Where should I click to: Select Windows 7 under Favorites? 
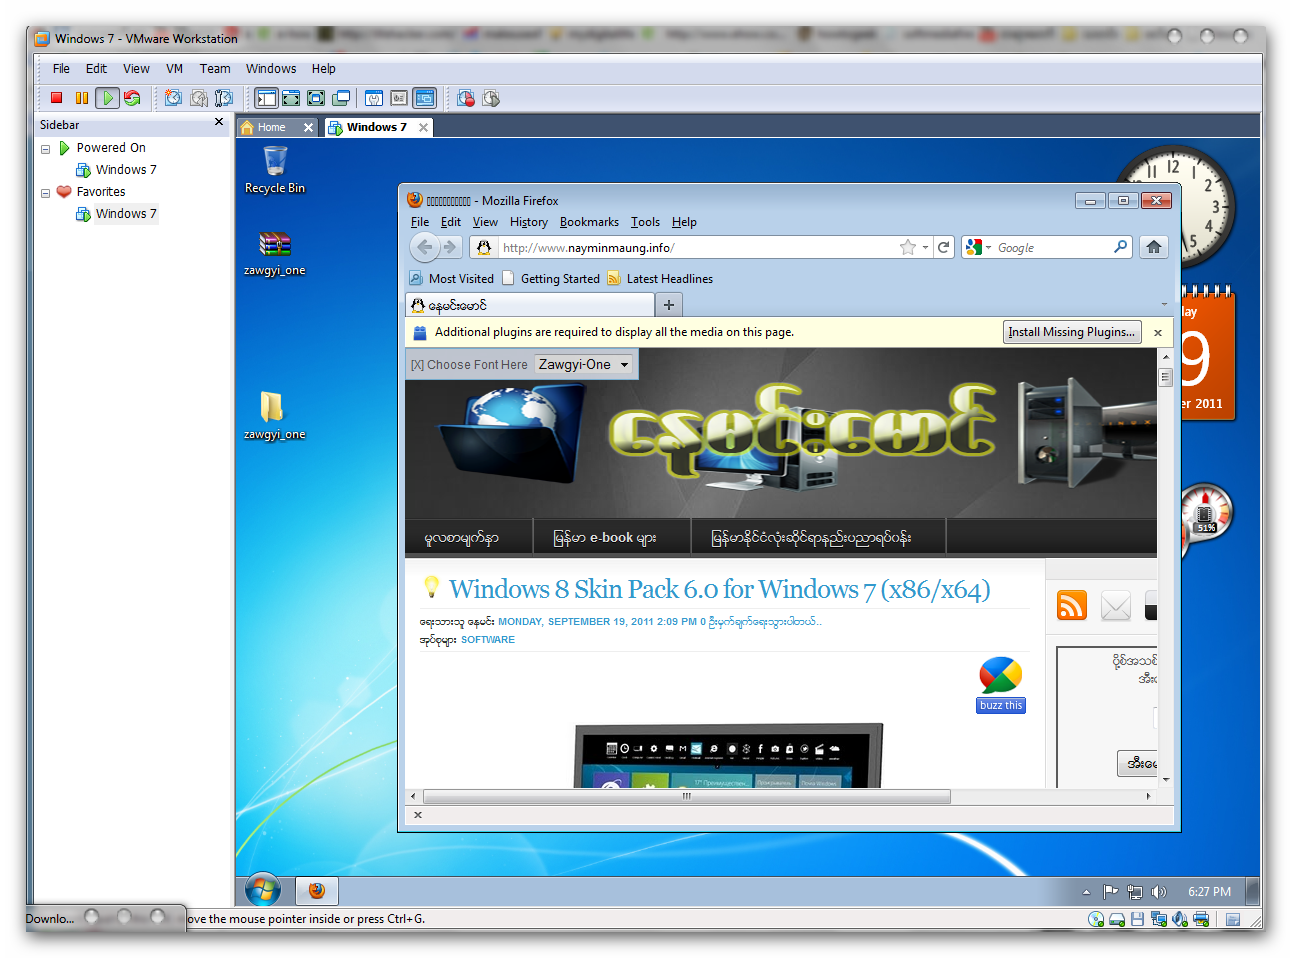click(x=126, y=214)
